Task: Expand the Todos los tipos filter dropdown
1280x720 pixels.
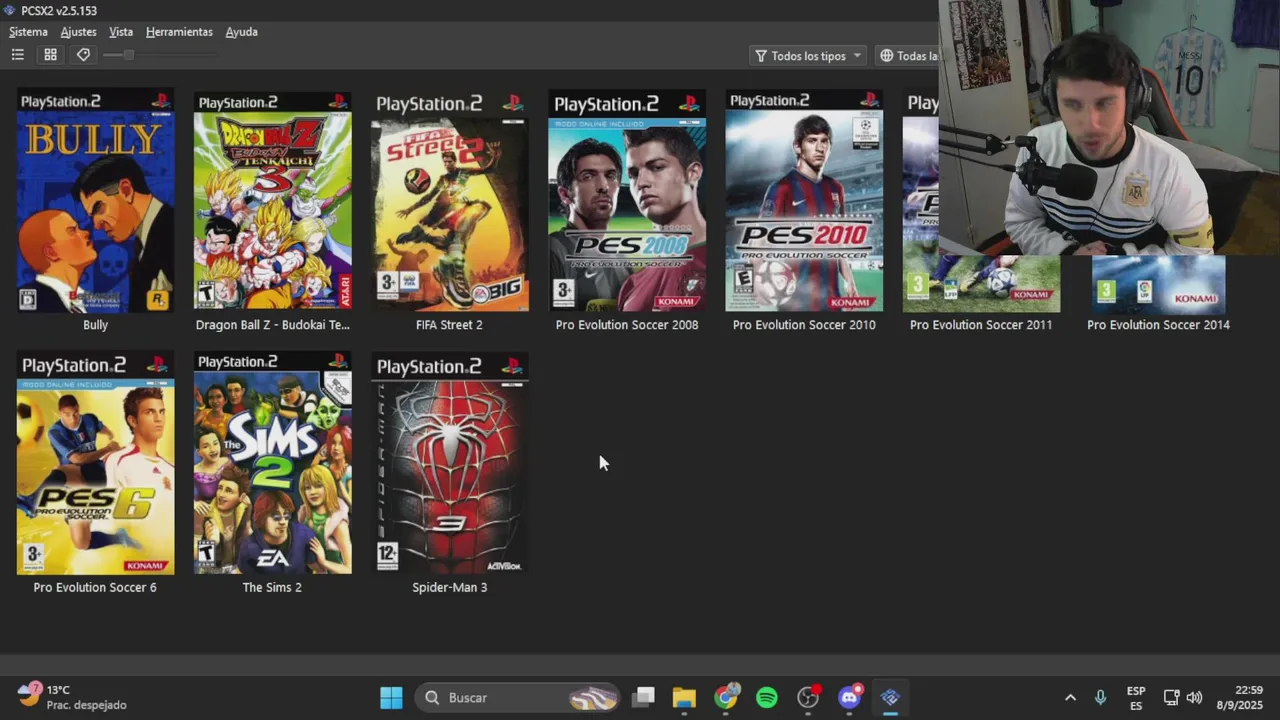Action: (x=808, y=56)
